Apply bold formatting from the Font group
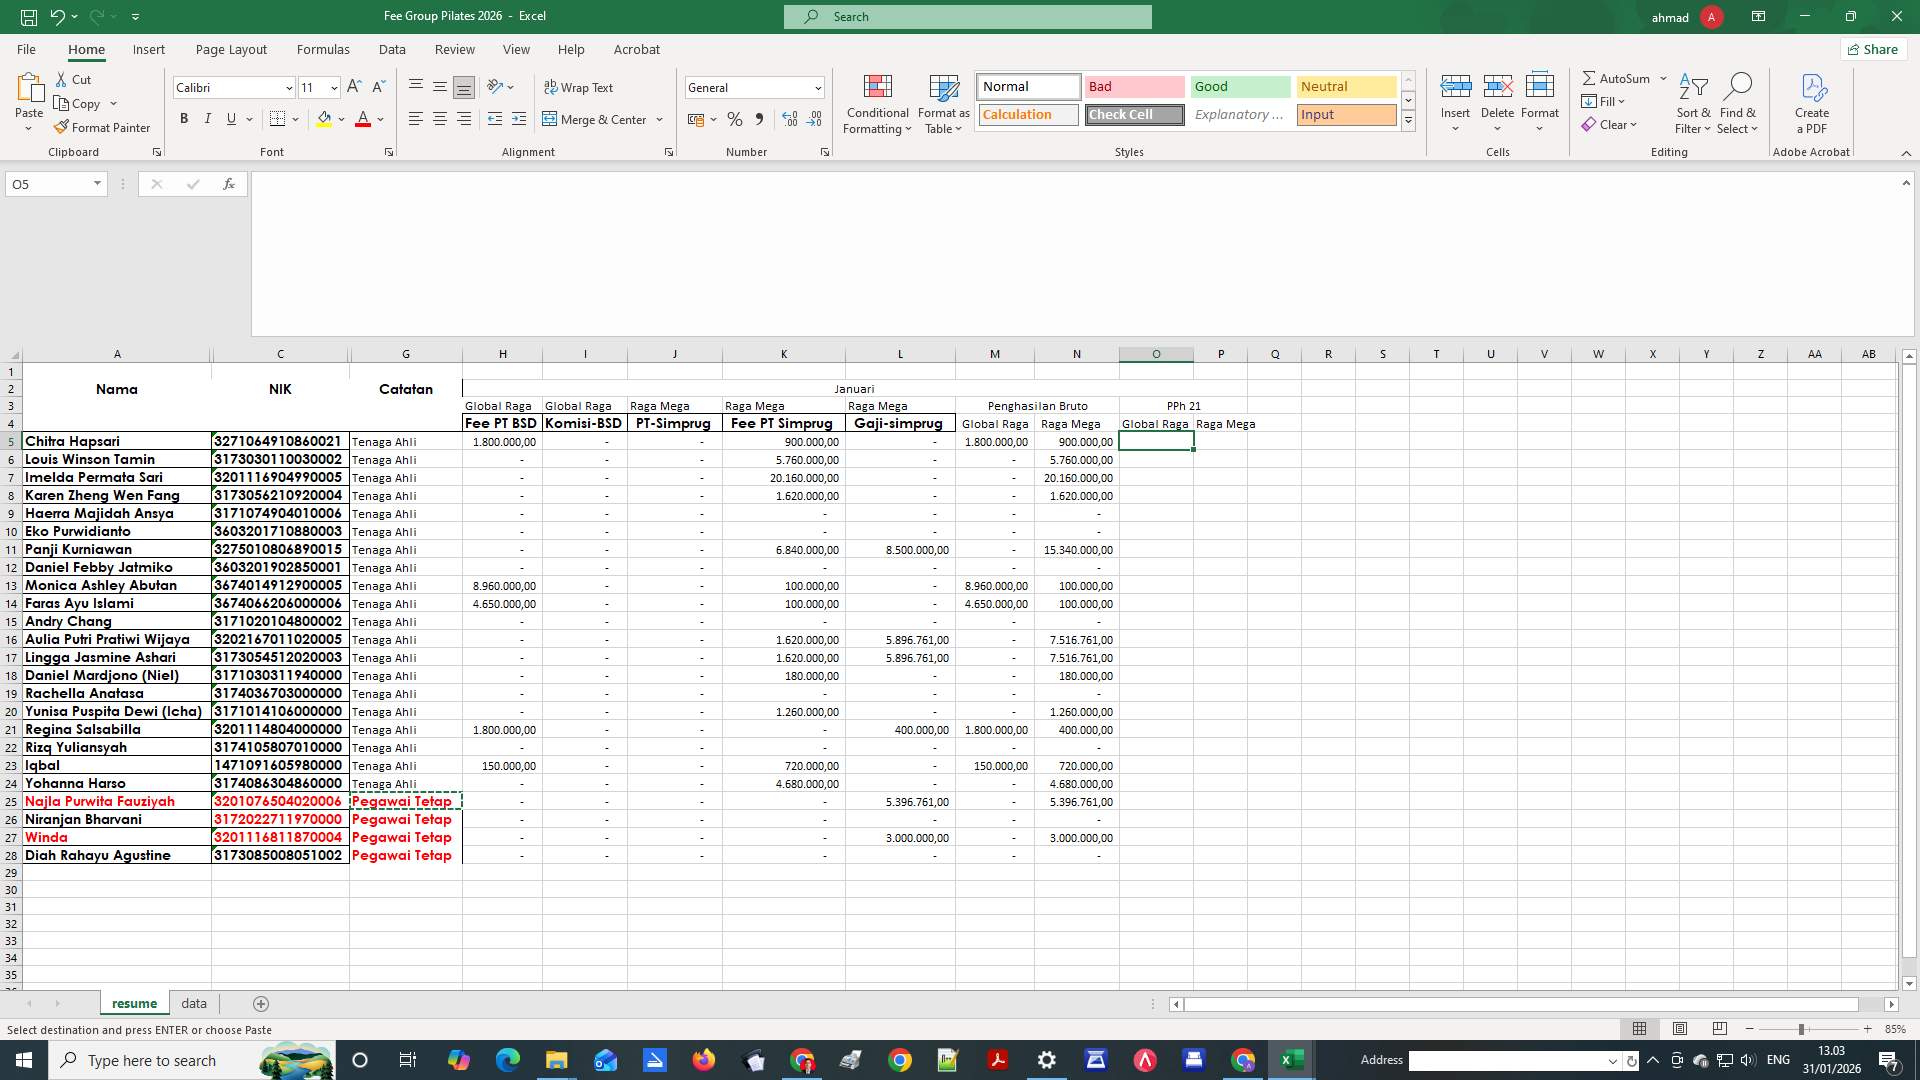The height and width of the screenshot is (1080, 1920). click(x=183, y=119)
